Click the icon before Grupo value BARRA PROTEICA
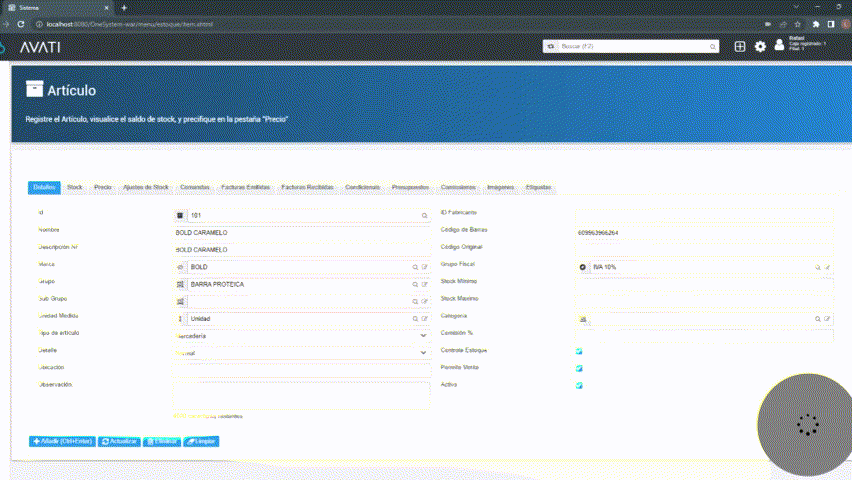 180,284
